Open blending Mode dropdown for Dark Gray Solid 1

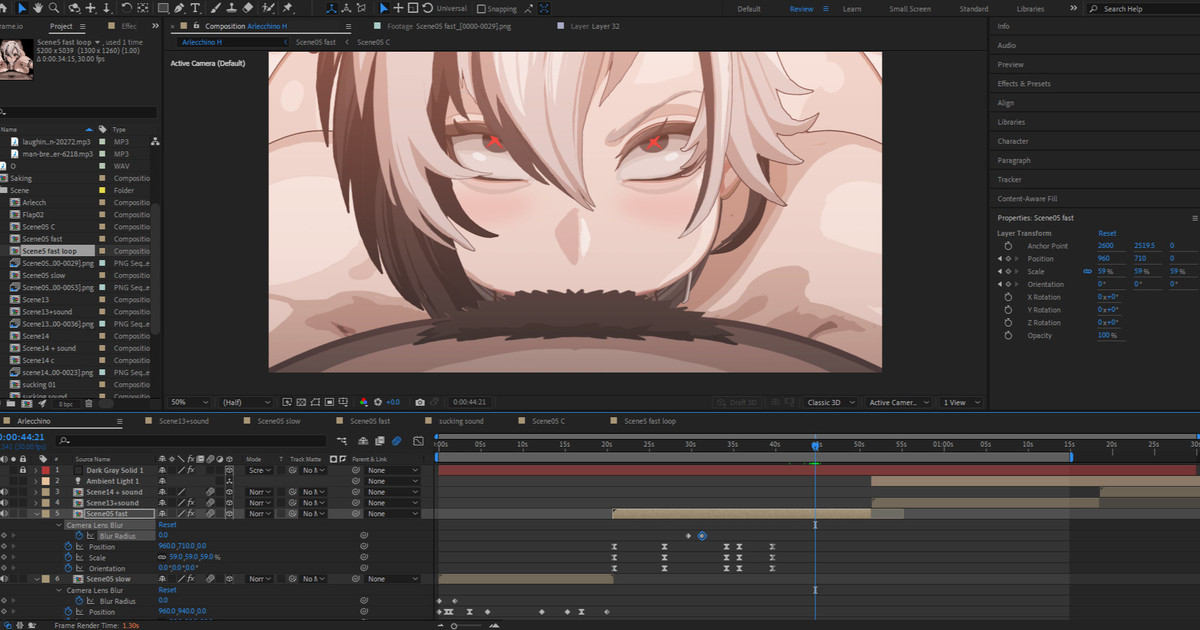coord(258,470)
